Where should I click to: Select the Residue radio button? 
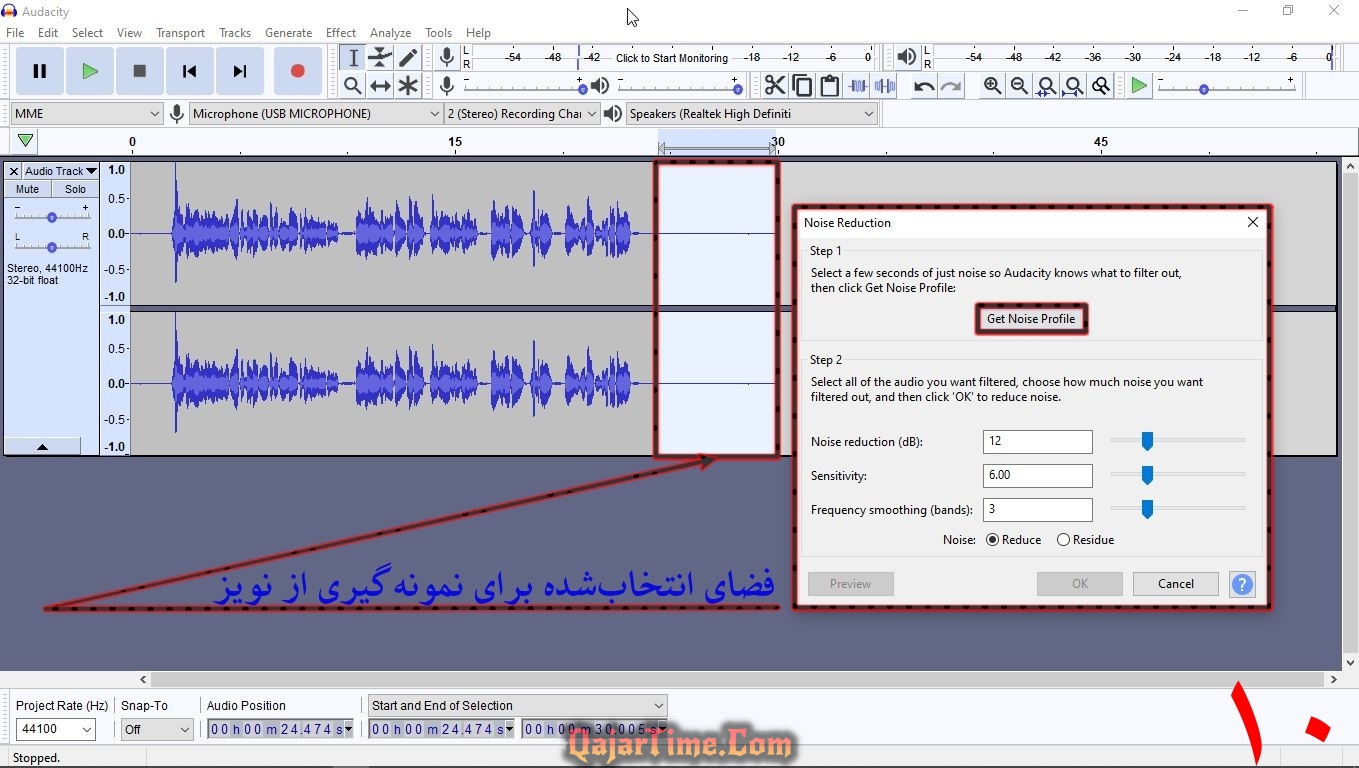pyautogui.click(x=1064, y=540)
